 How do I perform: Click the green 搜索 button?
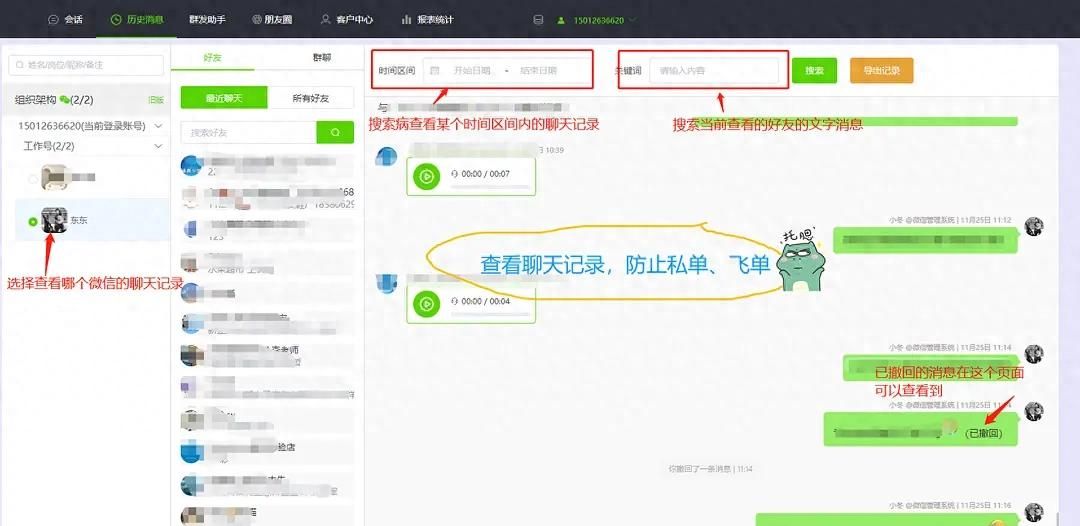(x=814, y=70)
